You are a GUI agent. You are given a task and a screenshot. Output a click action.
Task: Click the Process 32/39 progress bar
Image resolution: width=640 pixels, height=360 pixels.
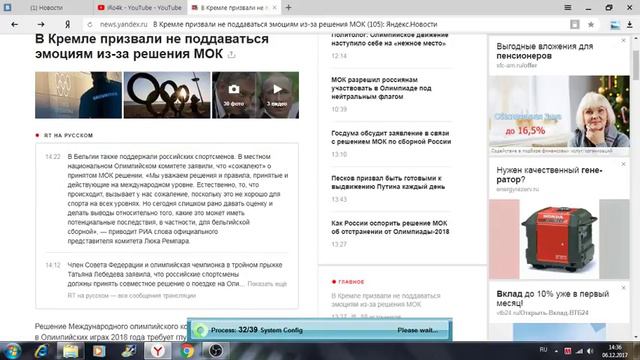tap(319, 330)
